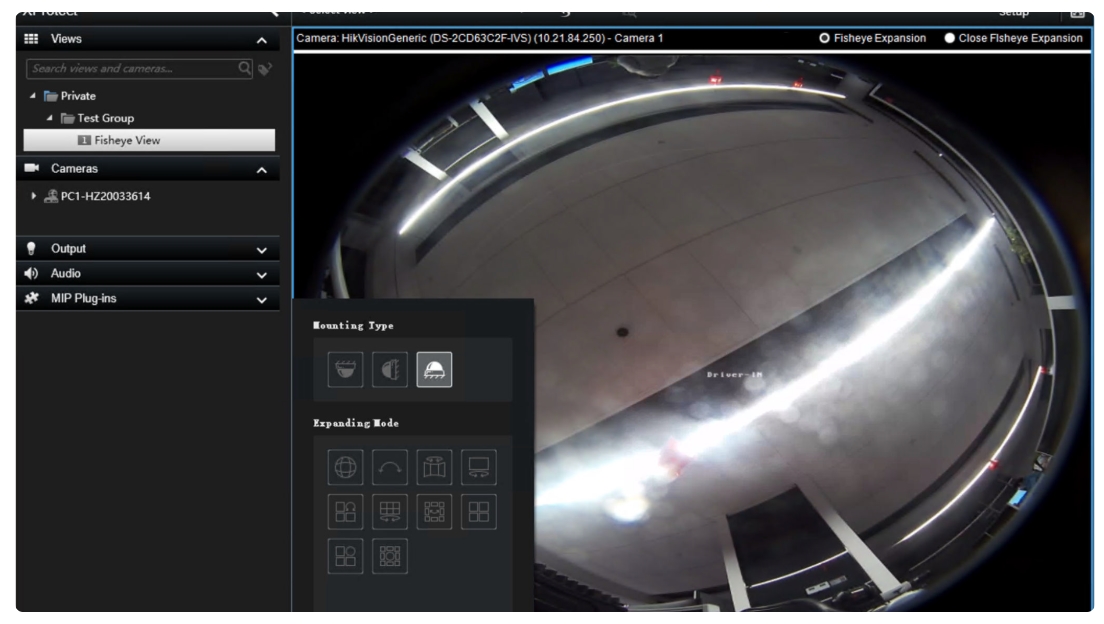Choose the curved-arrow 180 panorama mode
The width and height of the screenshot is (1104, 624).
[x=389, y=467]
